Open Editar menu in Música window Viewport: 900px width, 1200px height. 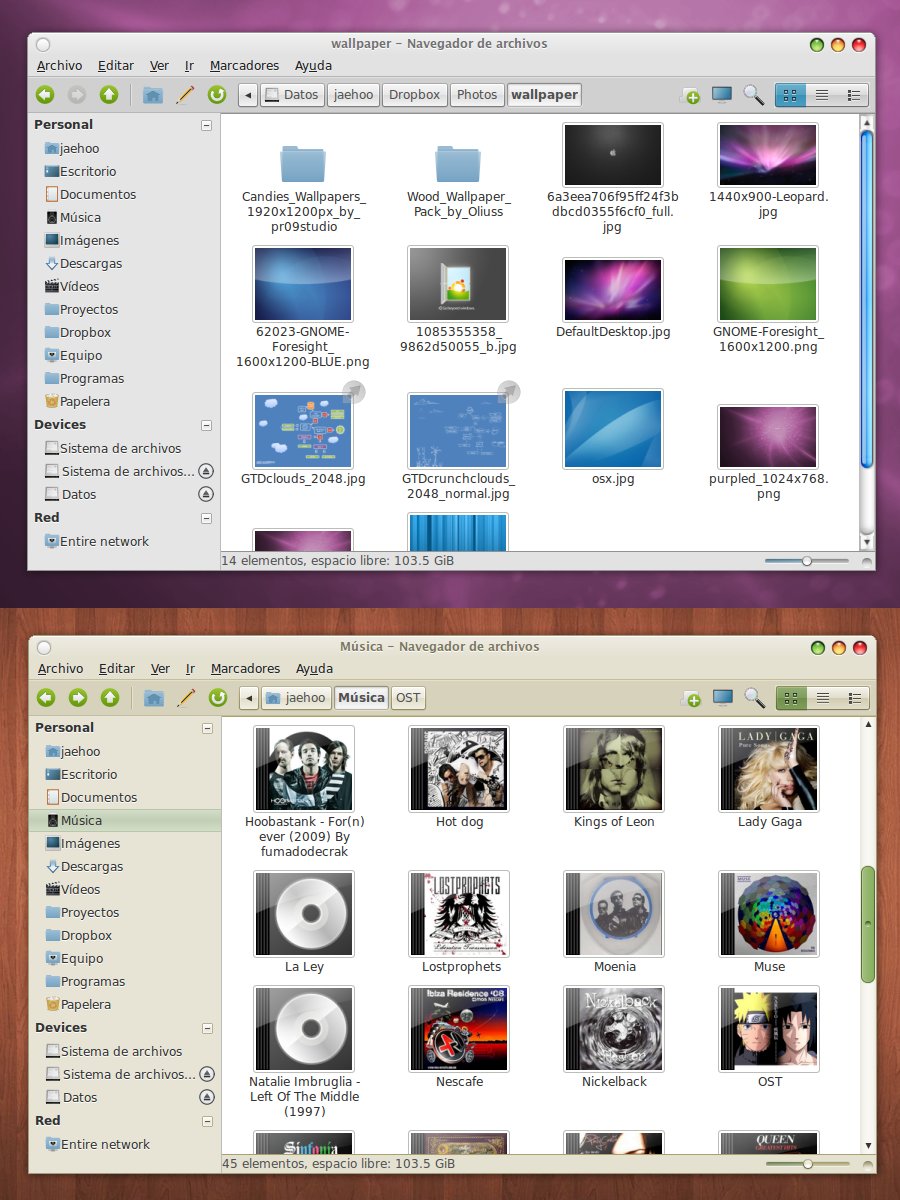[x=117, y=669]
